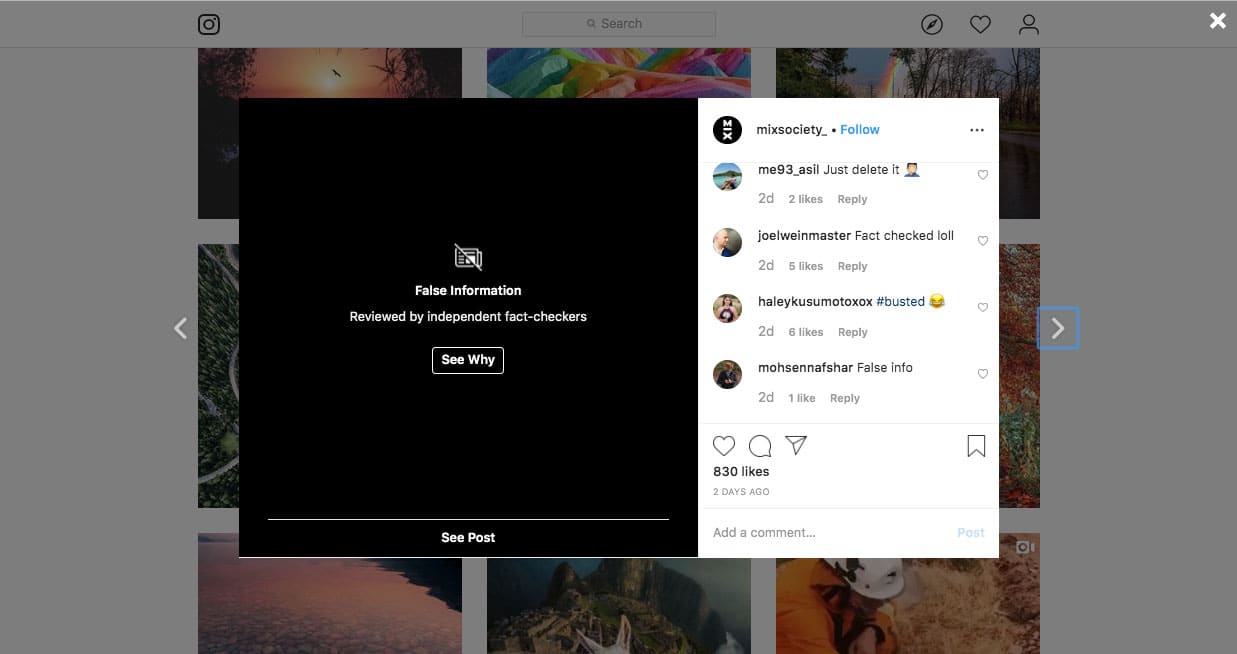Click the Search box in header
Screen dimensions: 1237x654
click(x=619, y=24)
